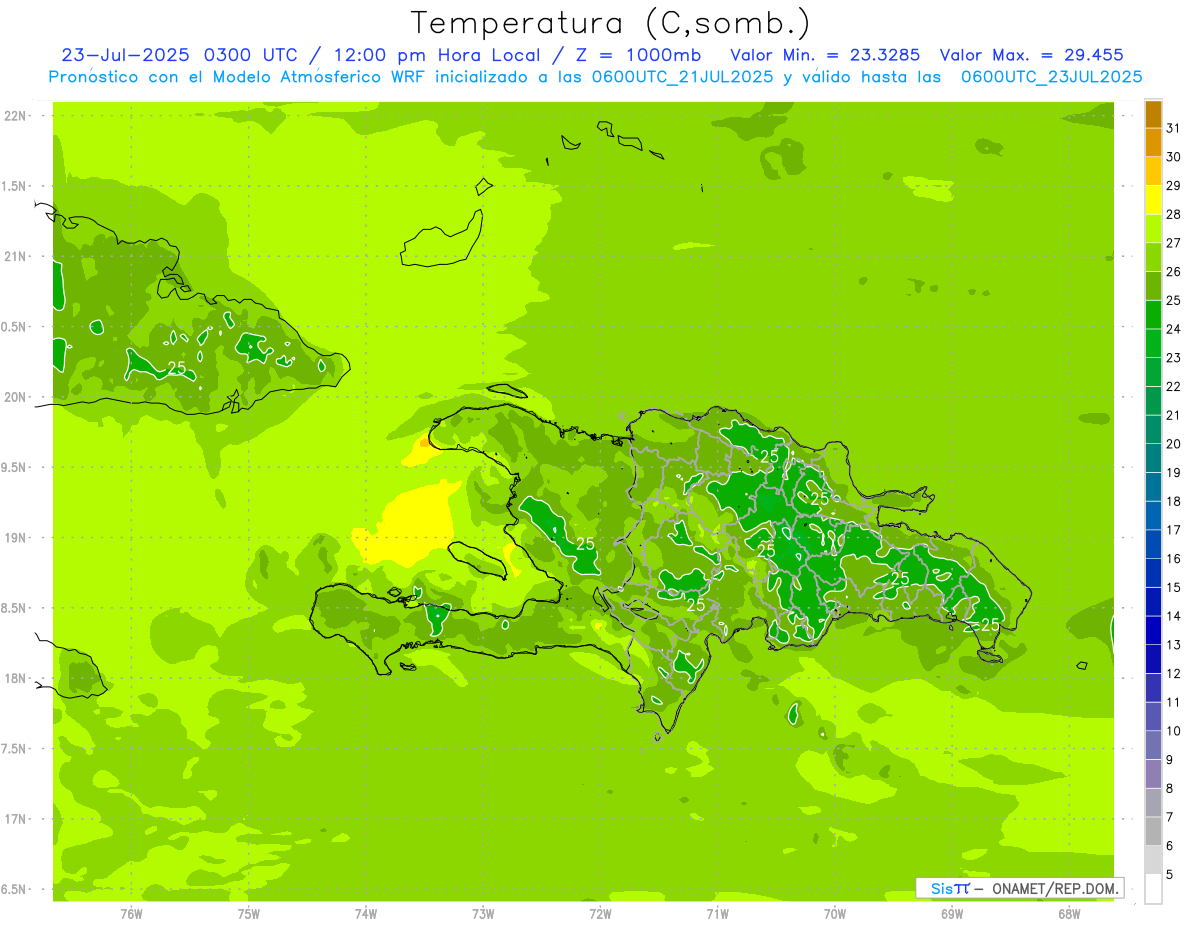1200x927 pixels.
Task: Pick the teal swatch between 19 and 20
Action: point(1153,458)
